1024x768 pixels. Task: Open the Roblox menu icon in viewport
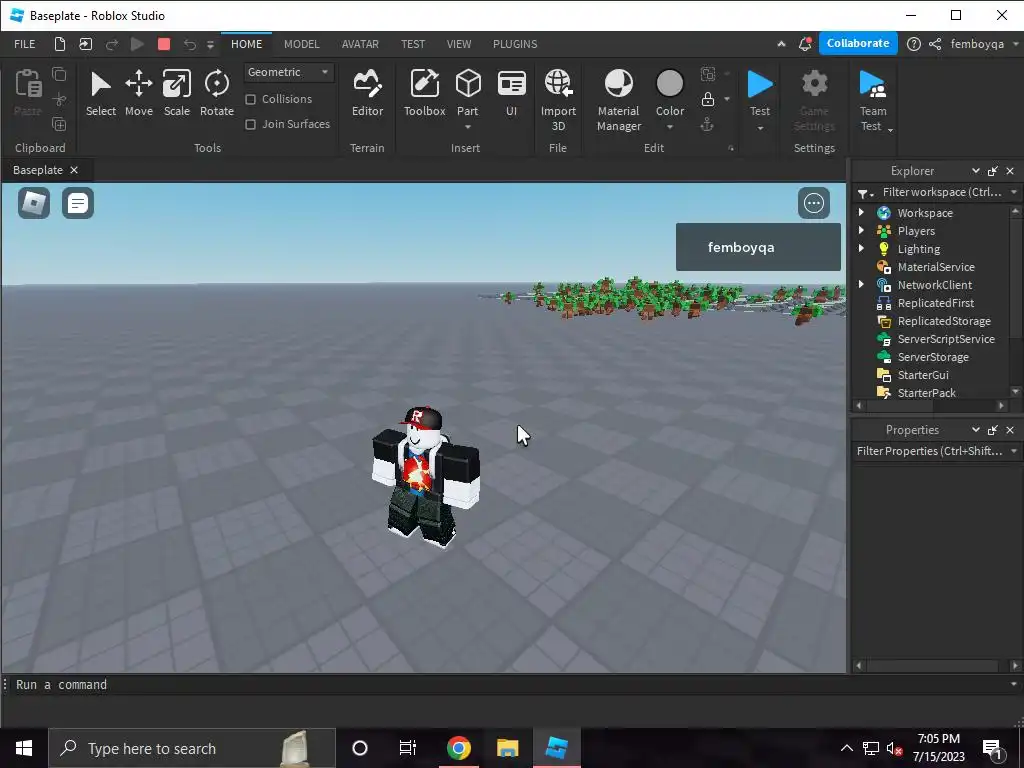(x=34, y=202)
